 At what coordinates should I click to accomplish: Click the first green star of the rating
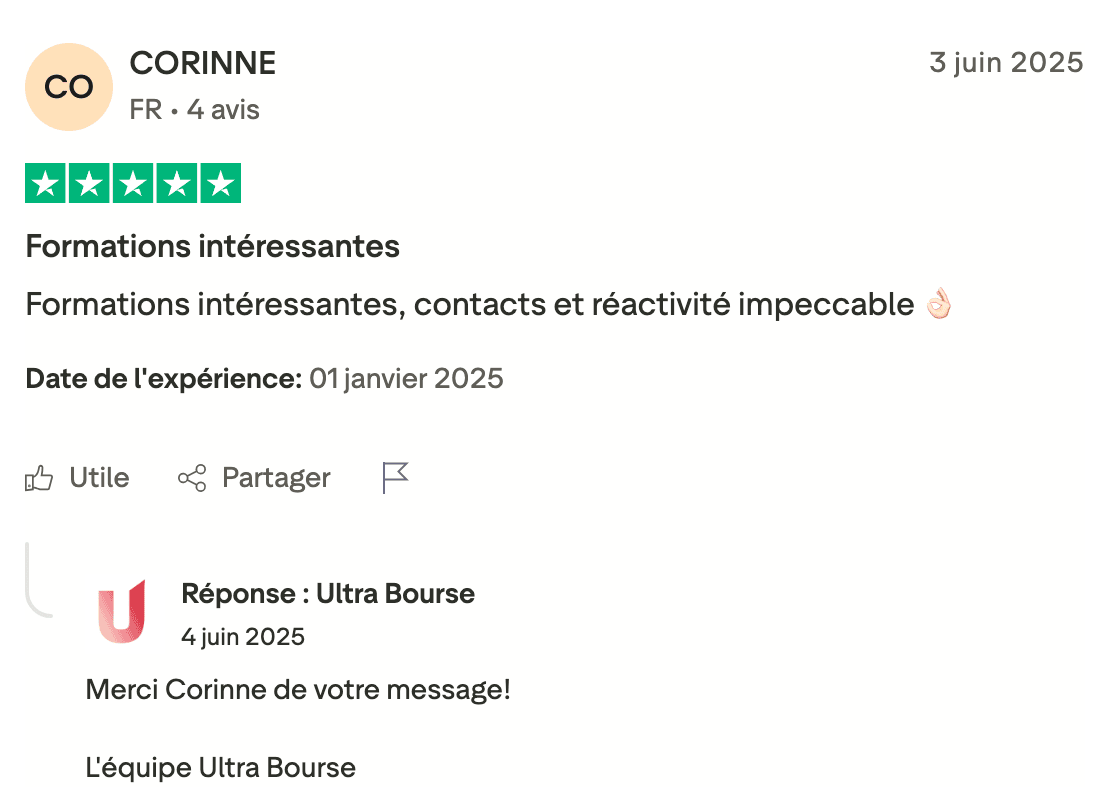point(44,184)
